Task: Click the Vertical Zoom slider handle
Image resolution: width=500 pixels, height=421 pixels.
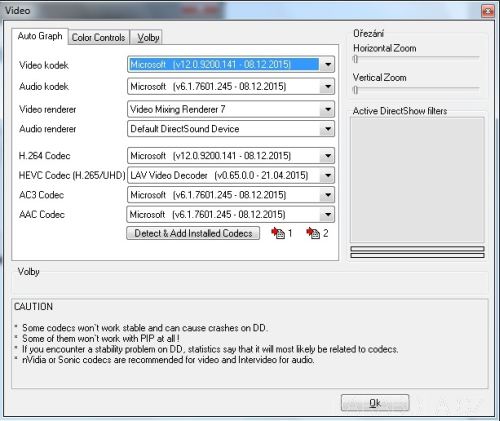Action: [355, 90]
